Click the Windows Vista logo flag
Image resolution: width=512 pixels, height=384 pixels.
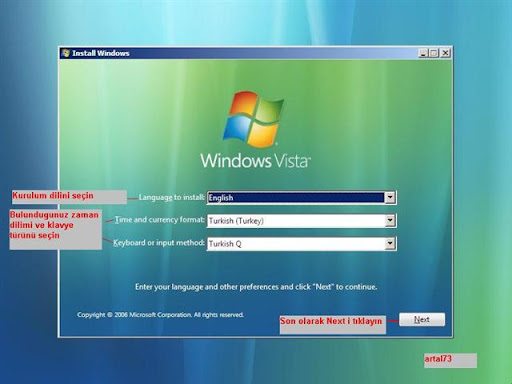point(253,119)
